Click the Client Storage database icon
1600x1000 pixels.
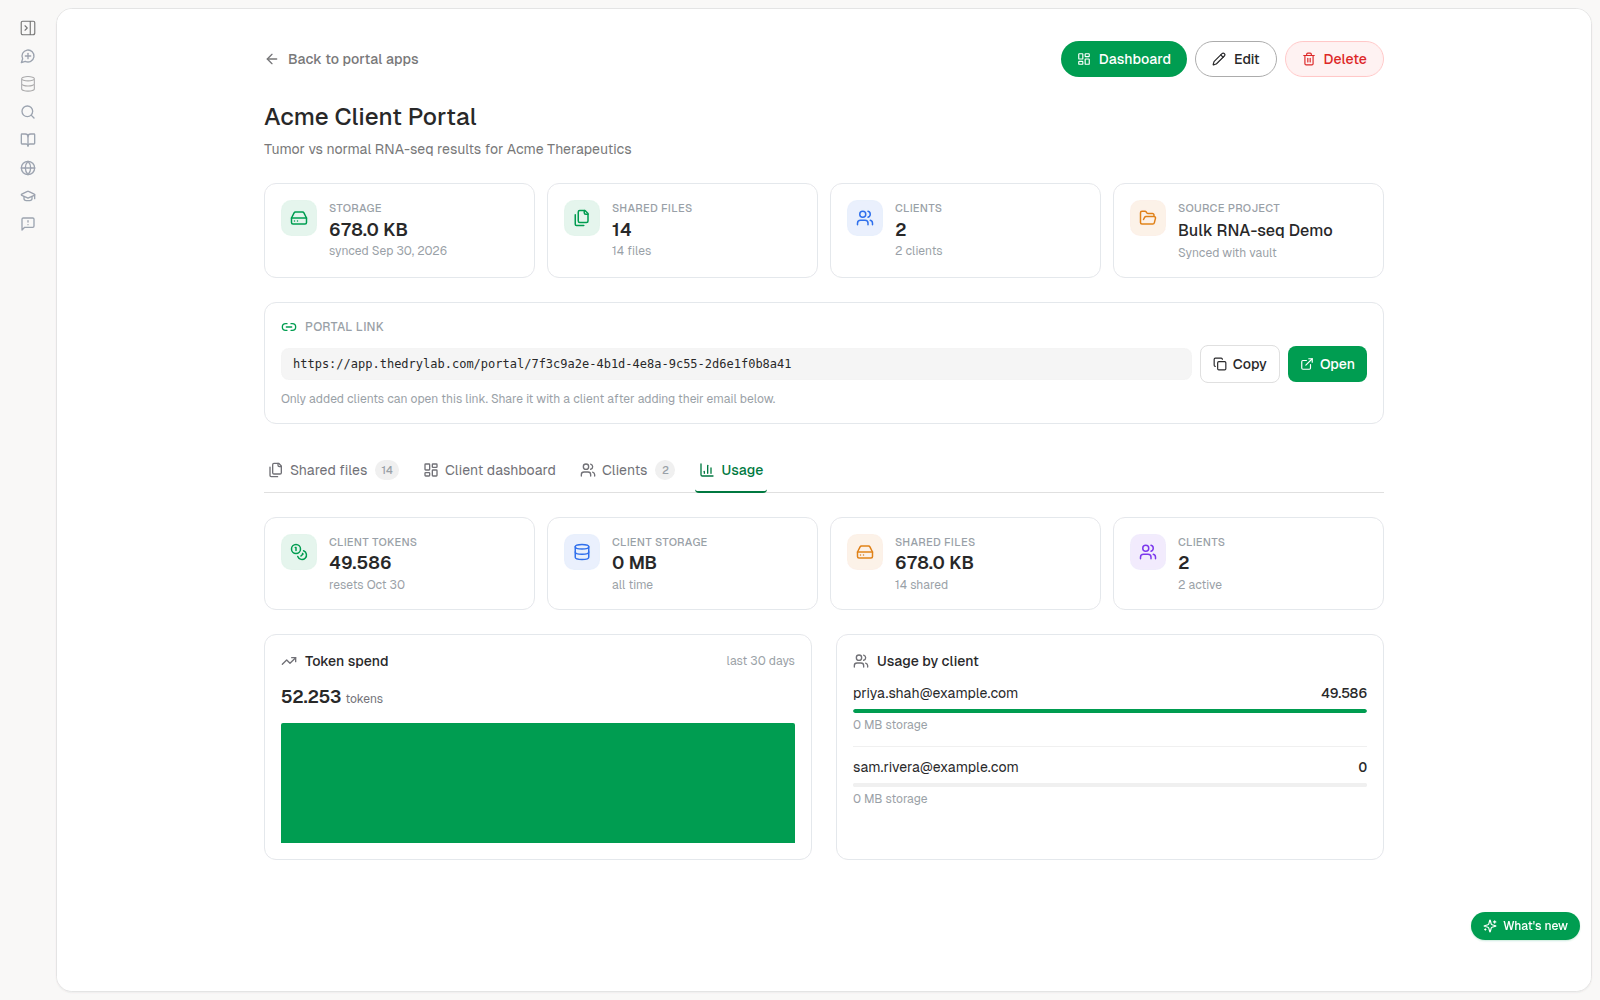coord(582,552)
